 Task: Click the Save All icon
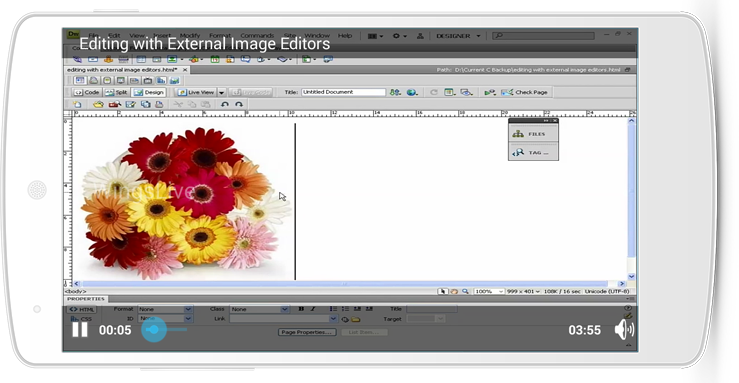[x=146, y=105]
